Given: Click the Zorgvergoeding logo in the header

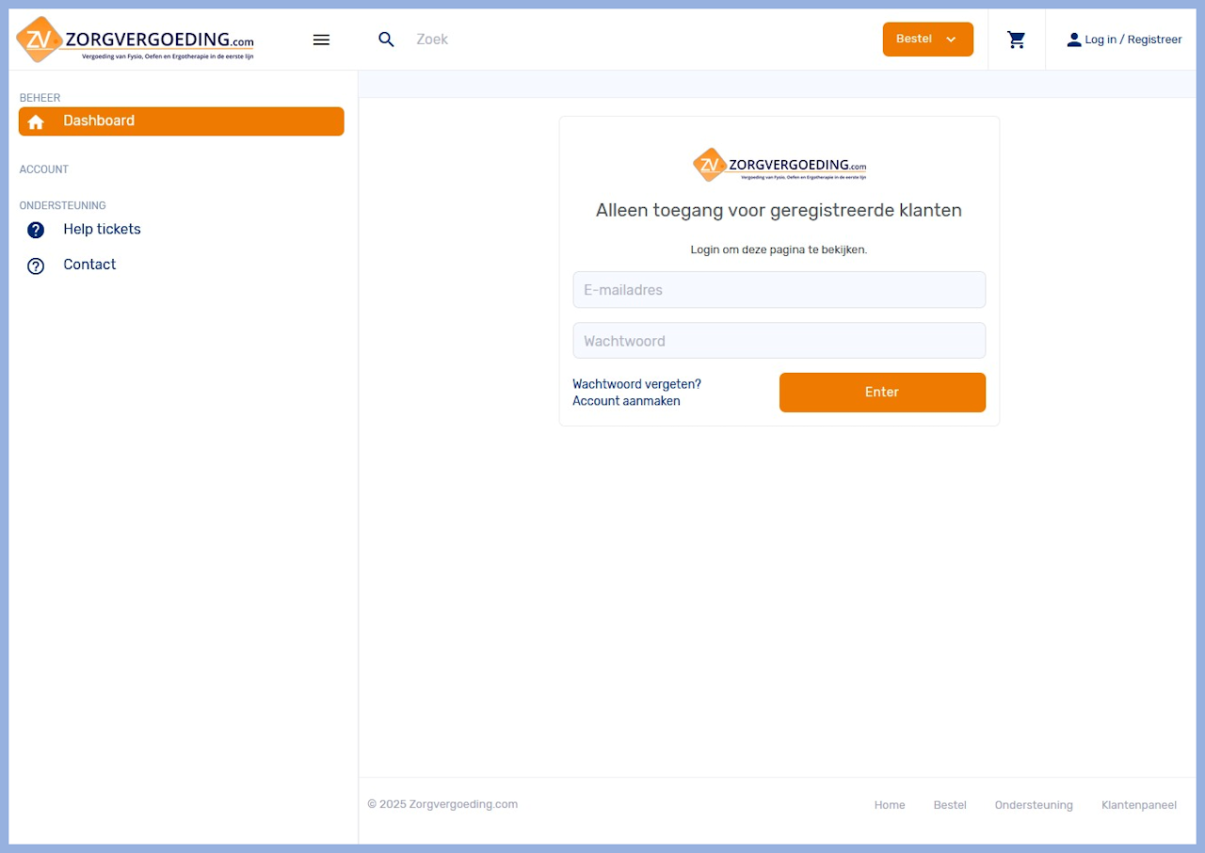Looking at the screenshot, I should pos(135,40).
